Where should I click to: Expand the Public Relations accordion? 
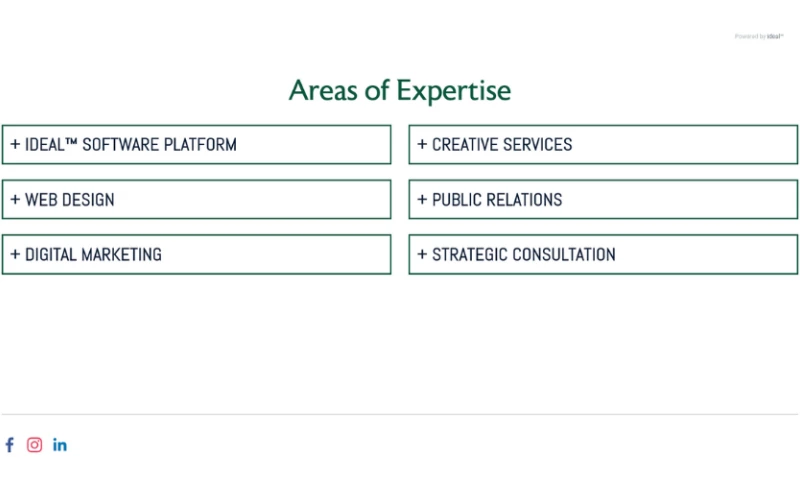coord(603,200)
